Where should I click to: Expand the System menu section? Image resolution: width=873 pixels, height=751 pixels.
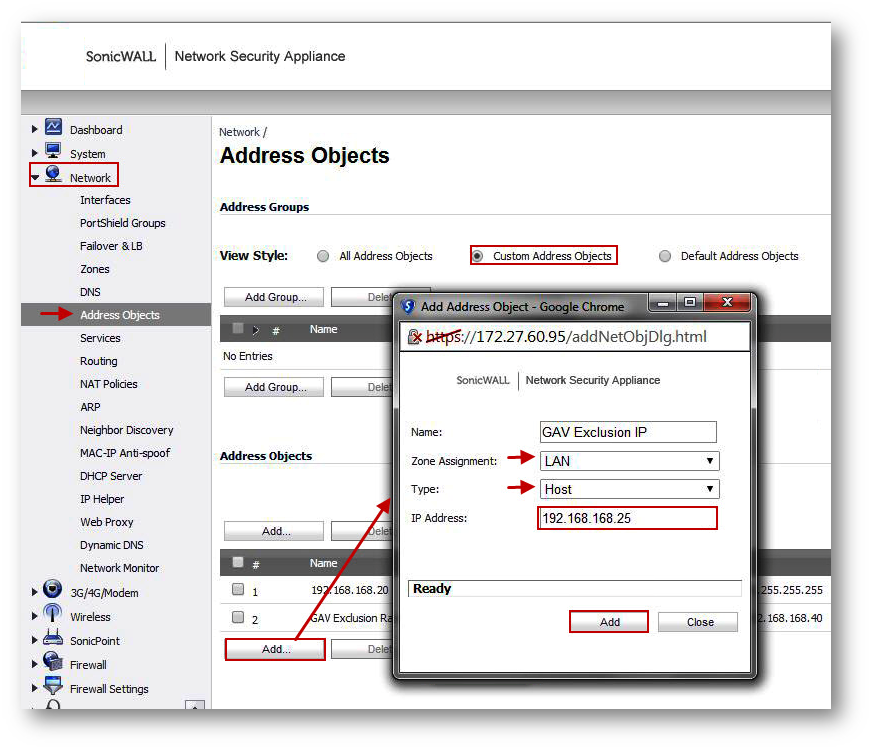[x=35, y=153]
